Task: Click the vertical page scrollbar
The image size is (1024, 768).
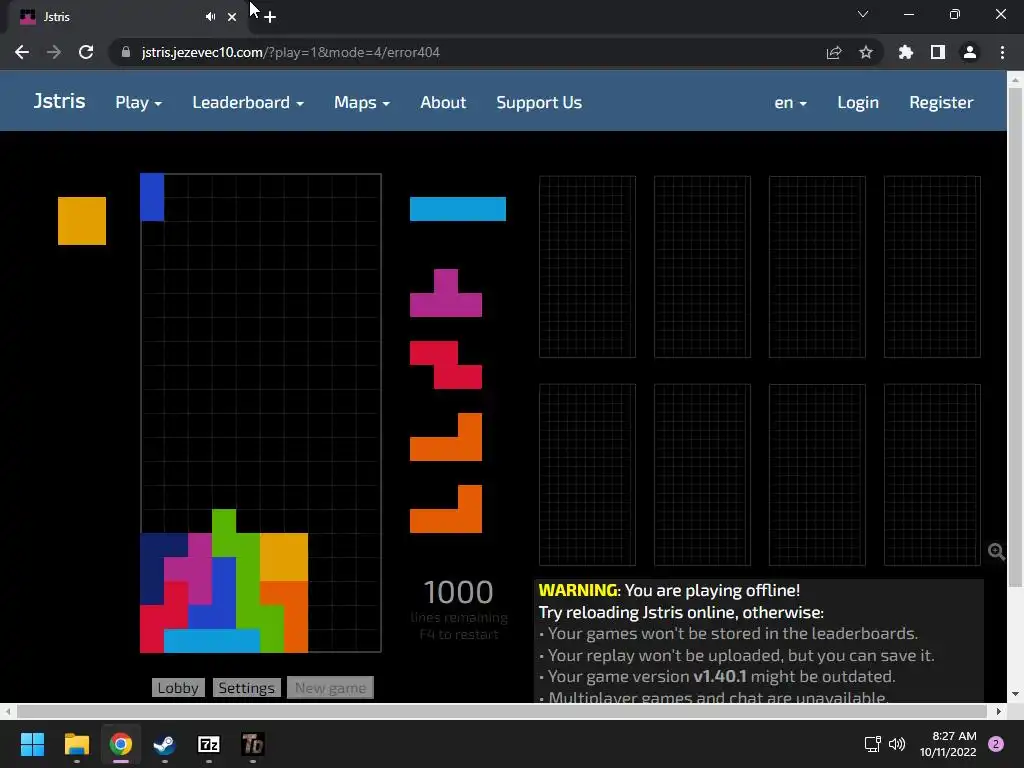Action: 1015,336
